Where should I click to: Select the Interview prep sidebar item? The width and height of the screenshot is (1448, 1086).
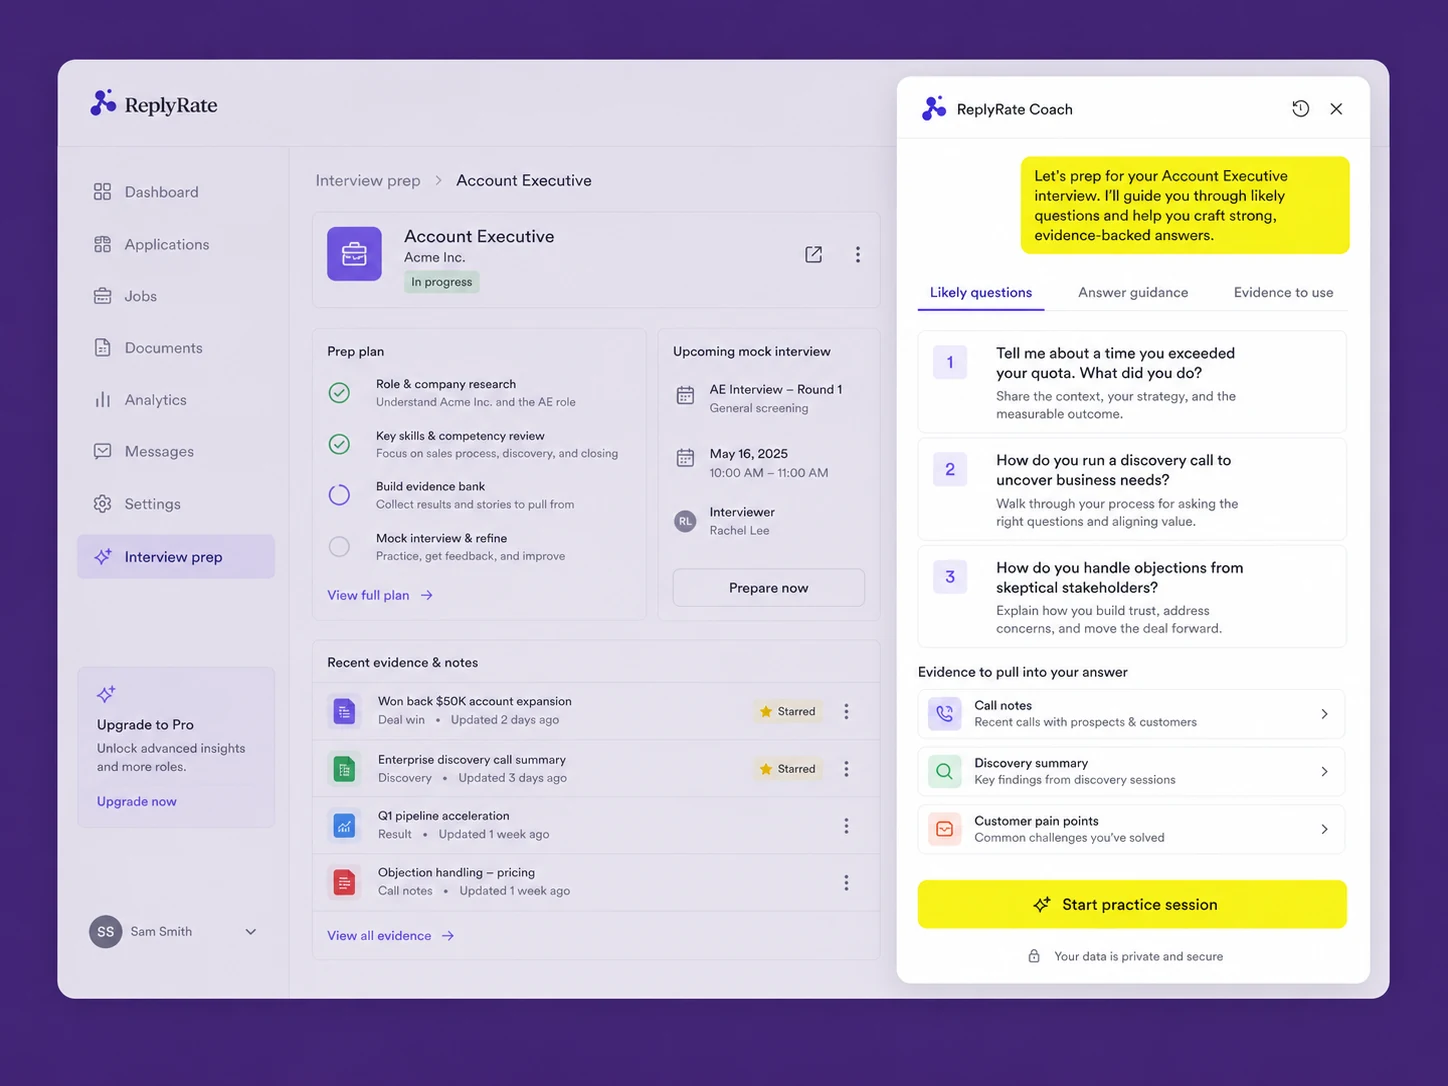pyautogui.click(x=175, y=557)
